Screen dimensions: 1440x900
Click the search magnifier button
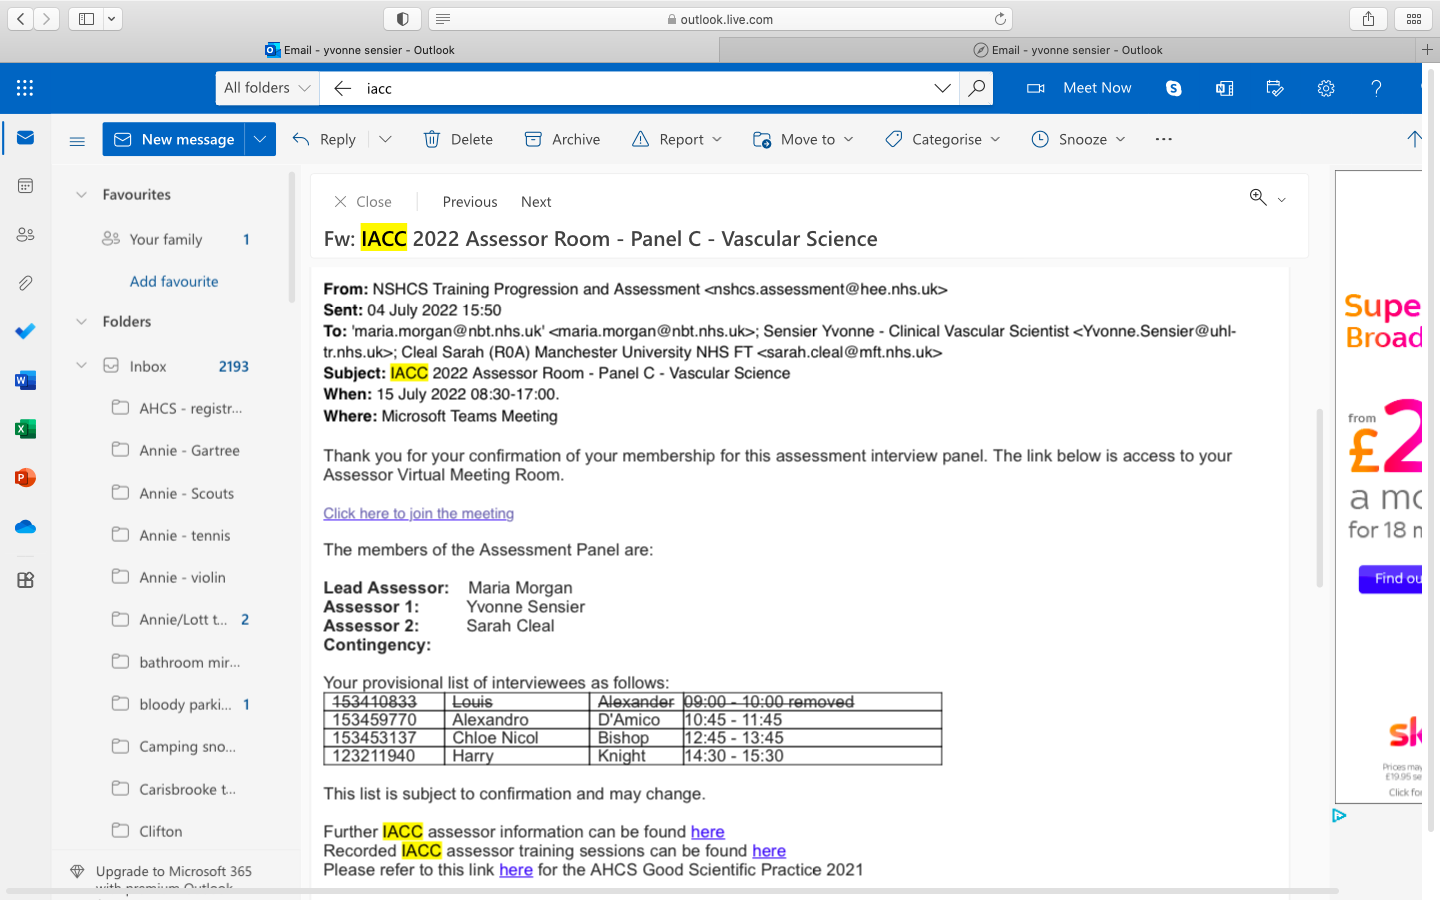(976, 88)
